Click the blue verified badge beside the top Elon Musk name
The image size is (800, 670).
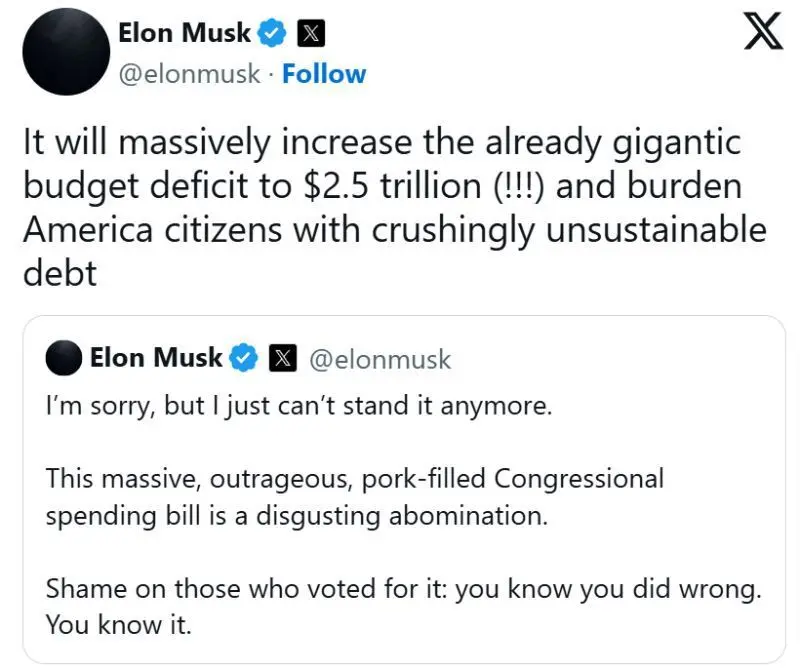pyautogui.click(x=271, y=33)
